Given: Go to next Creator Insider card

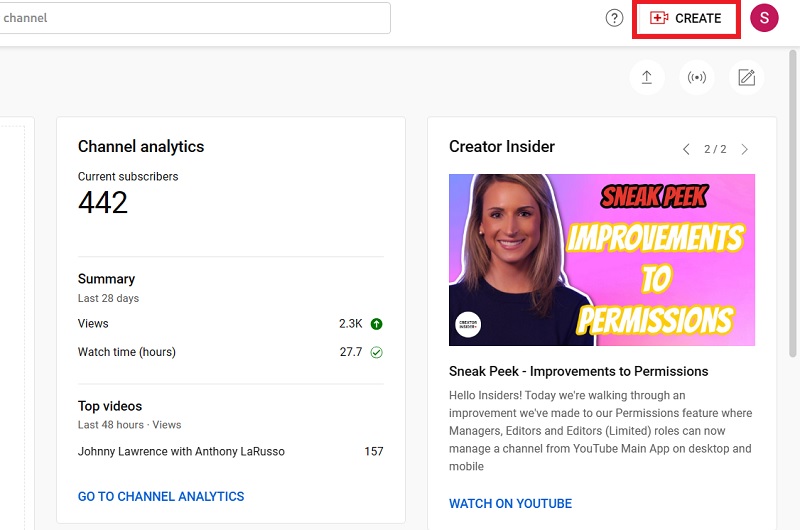Looking at the screenshot, I should click(x=745, y=149).
